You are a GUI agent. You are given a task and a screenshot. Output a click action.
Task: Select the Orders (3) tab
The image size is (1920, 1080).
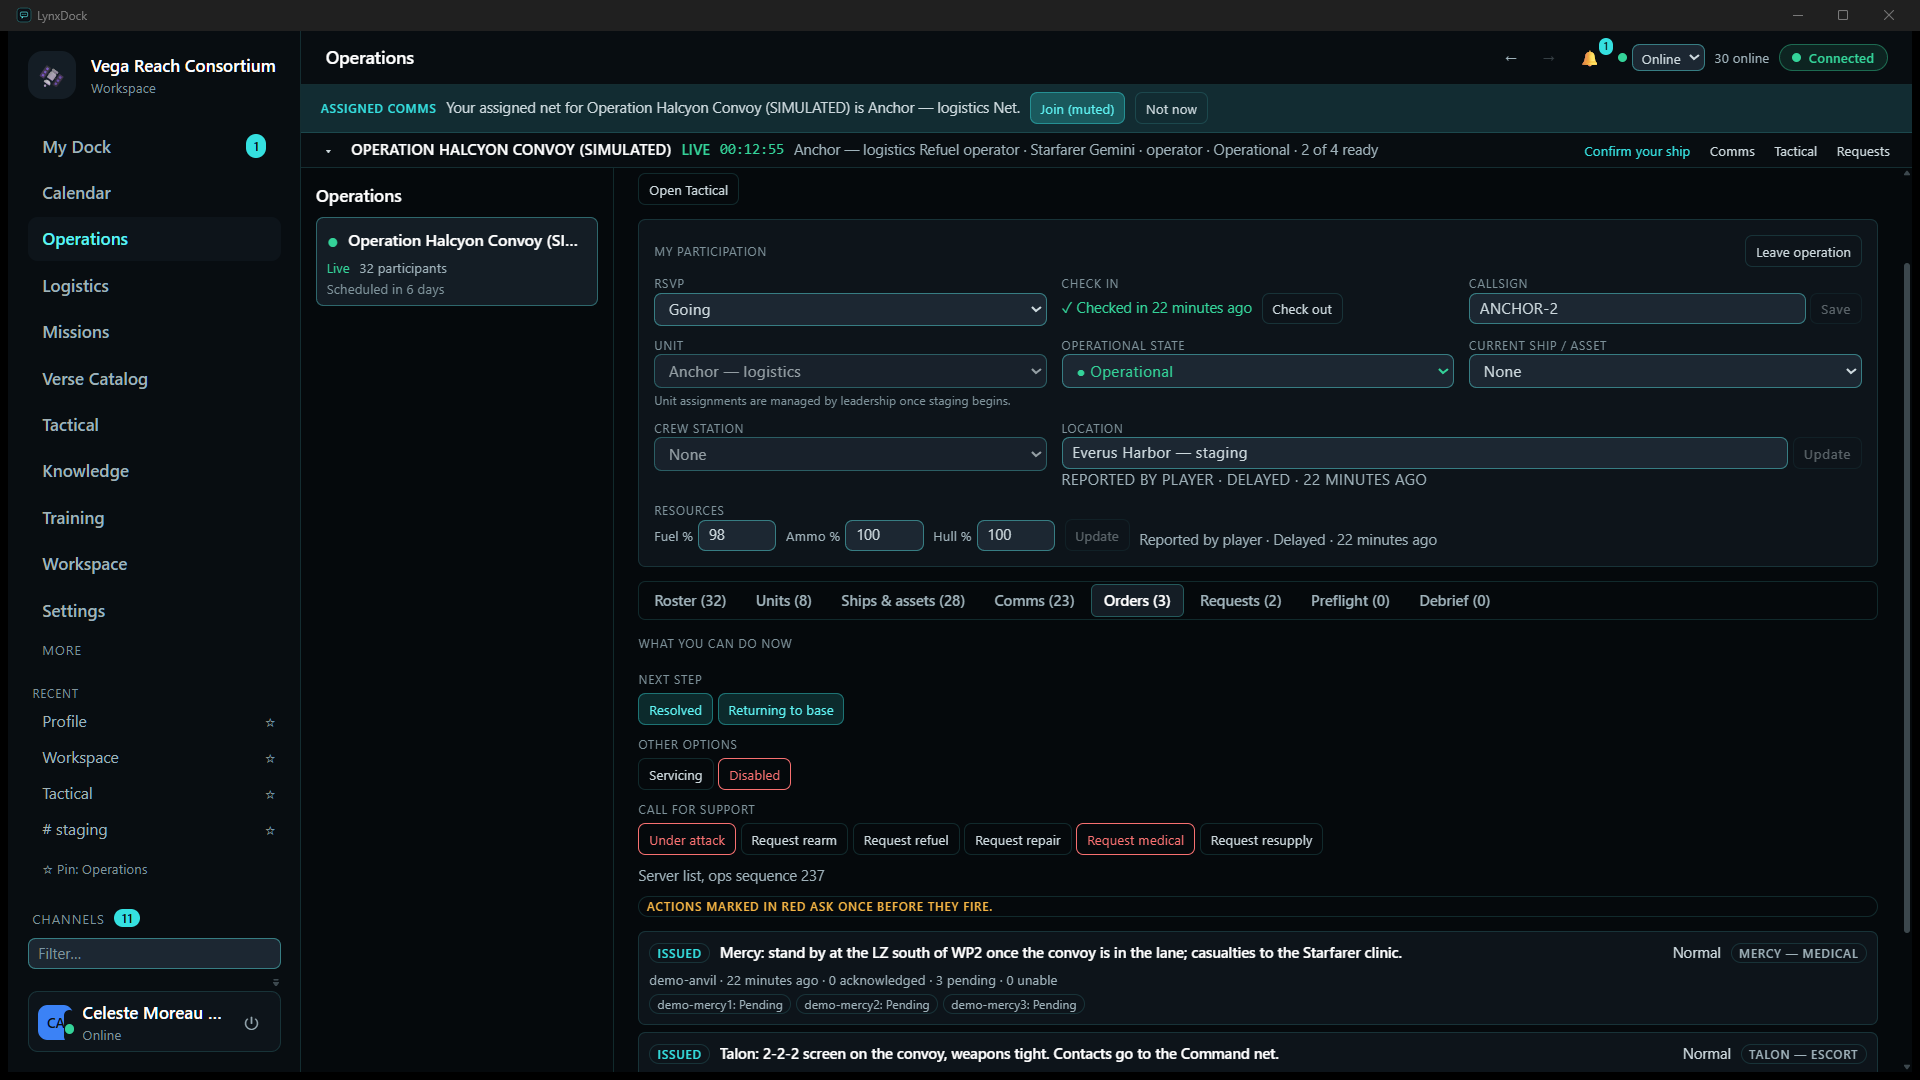point(1137,600)
